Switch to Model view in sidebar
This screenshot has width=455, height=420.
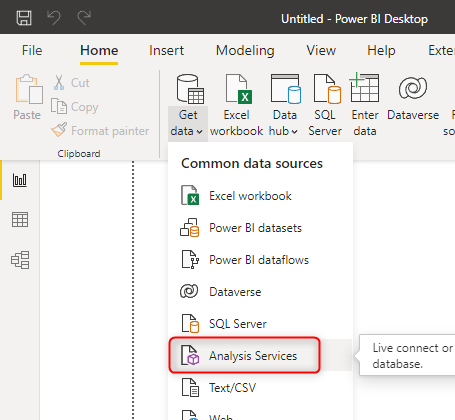point(20,260)
